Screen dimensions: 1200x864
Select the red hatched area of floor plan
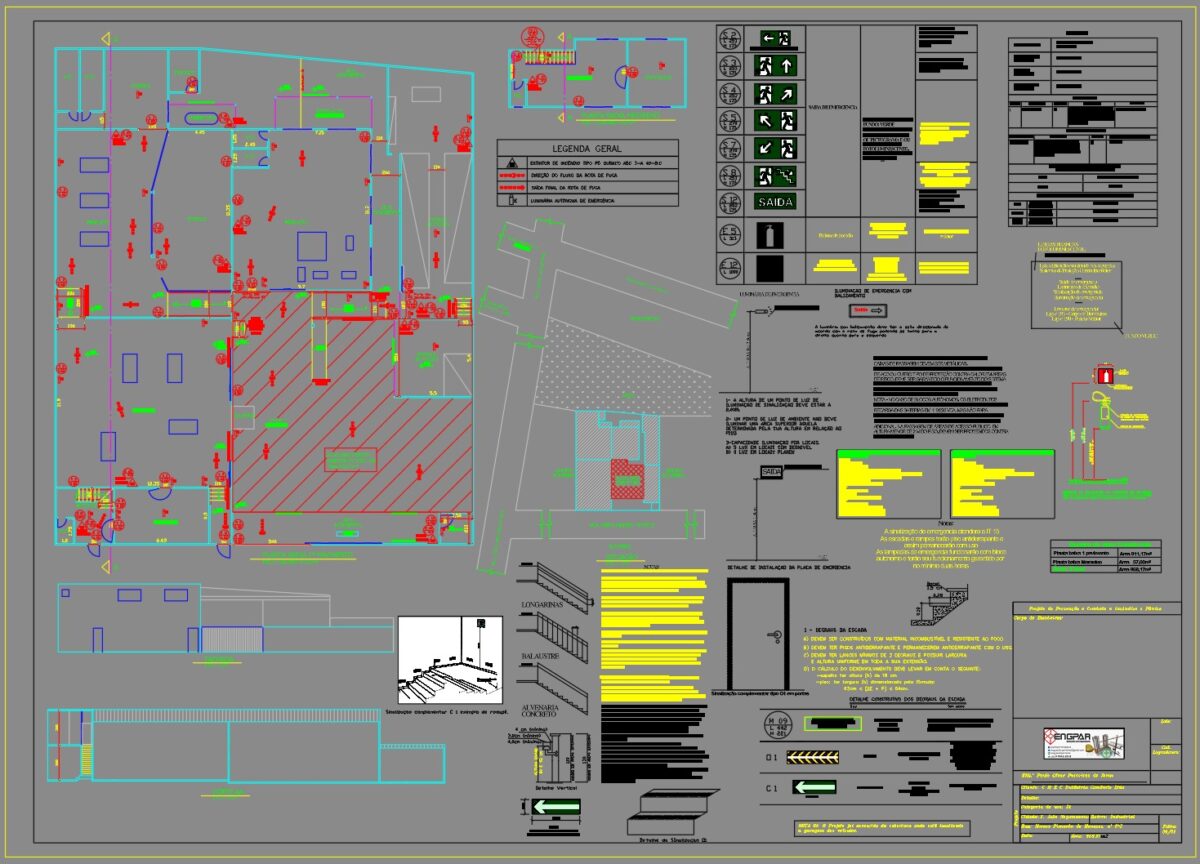[x=350, y=420]
